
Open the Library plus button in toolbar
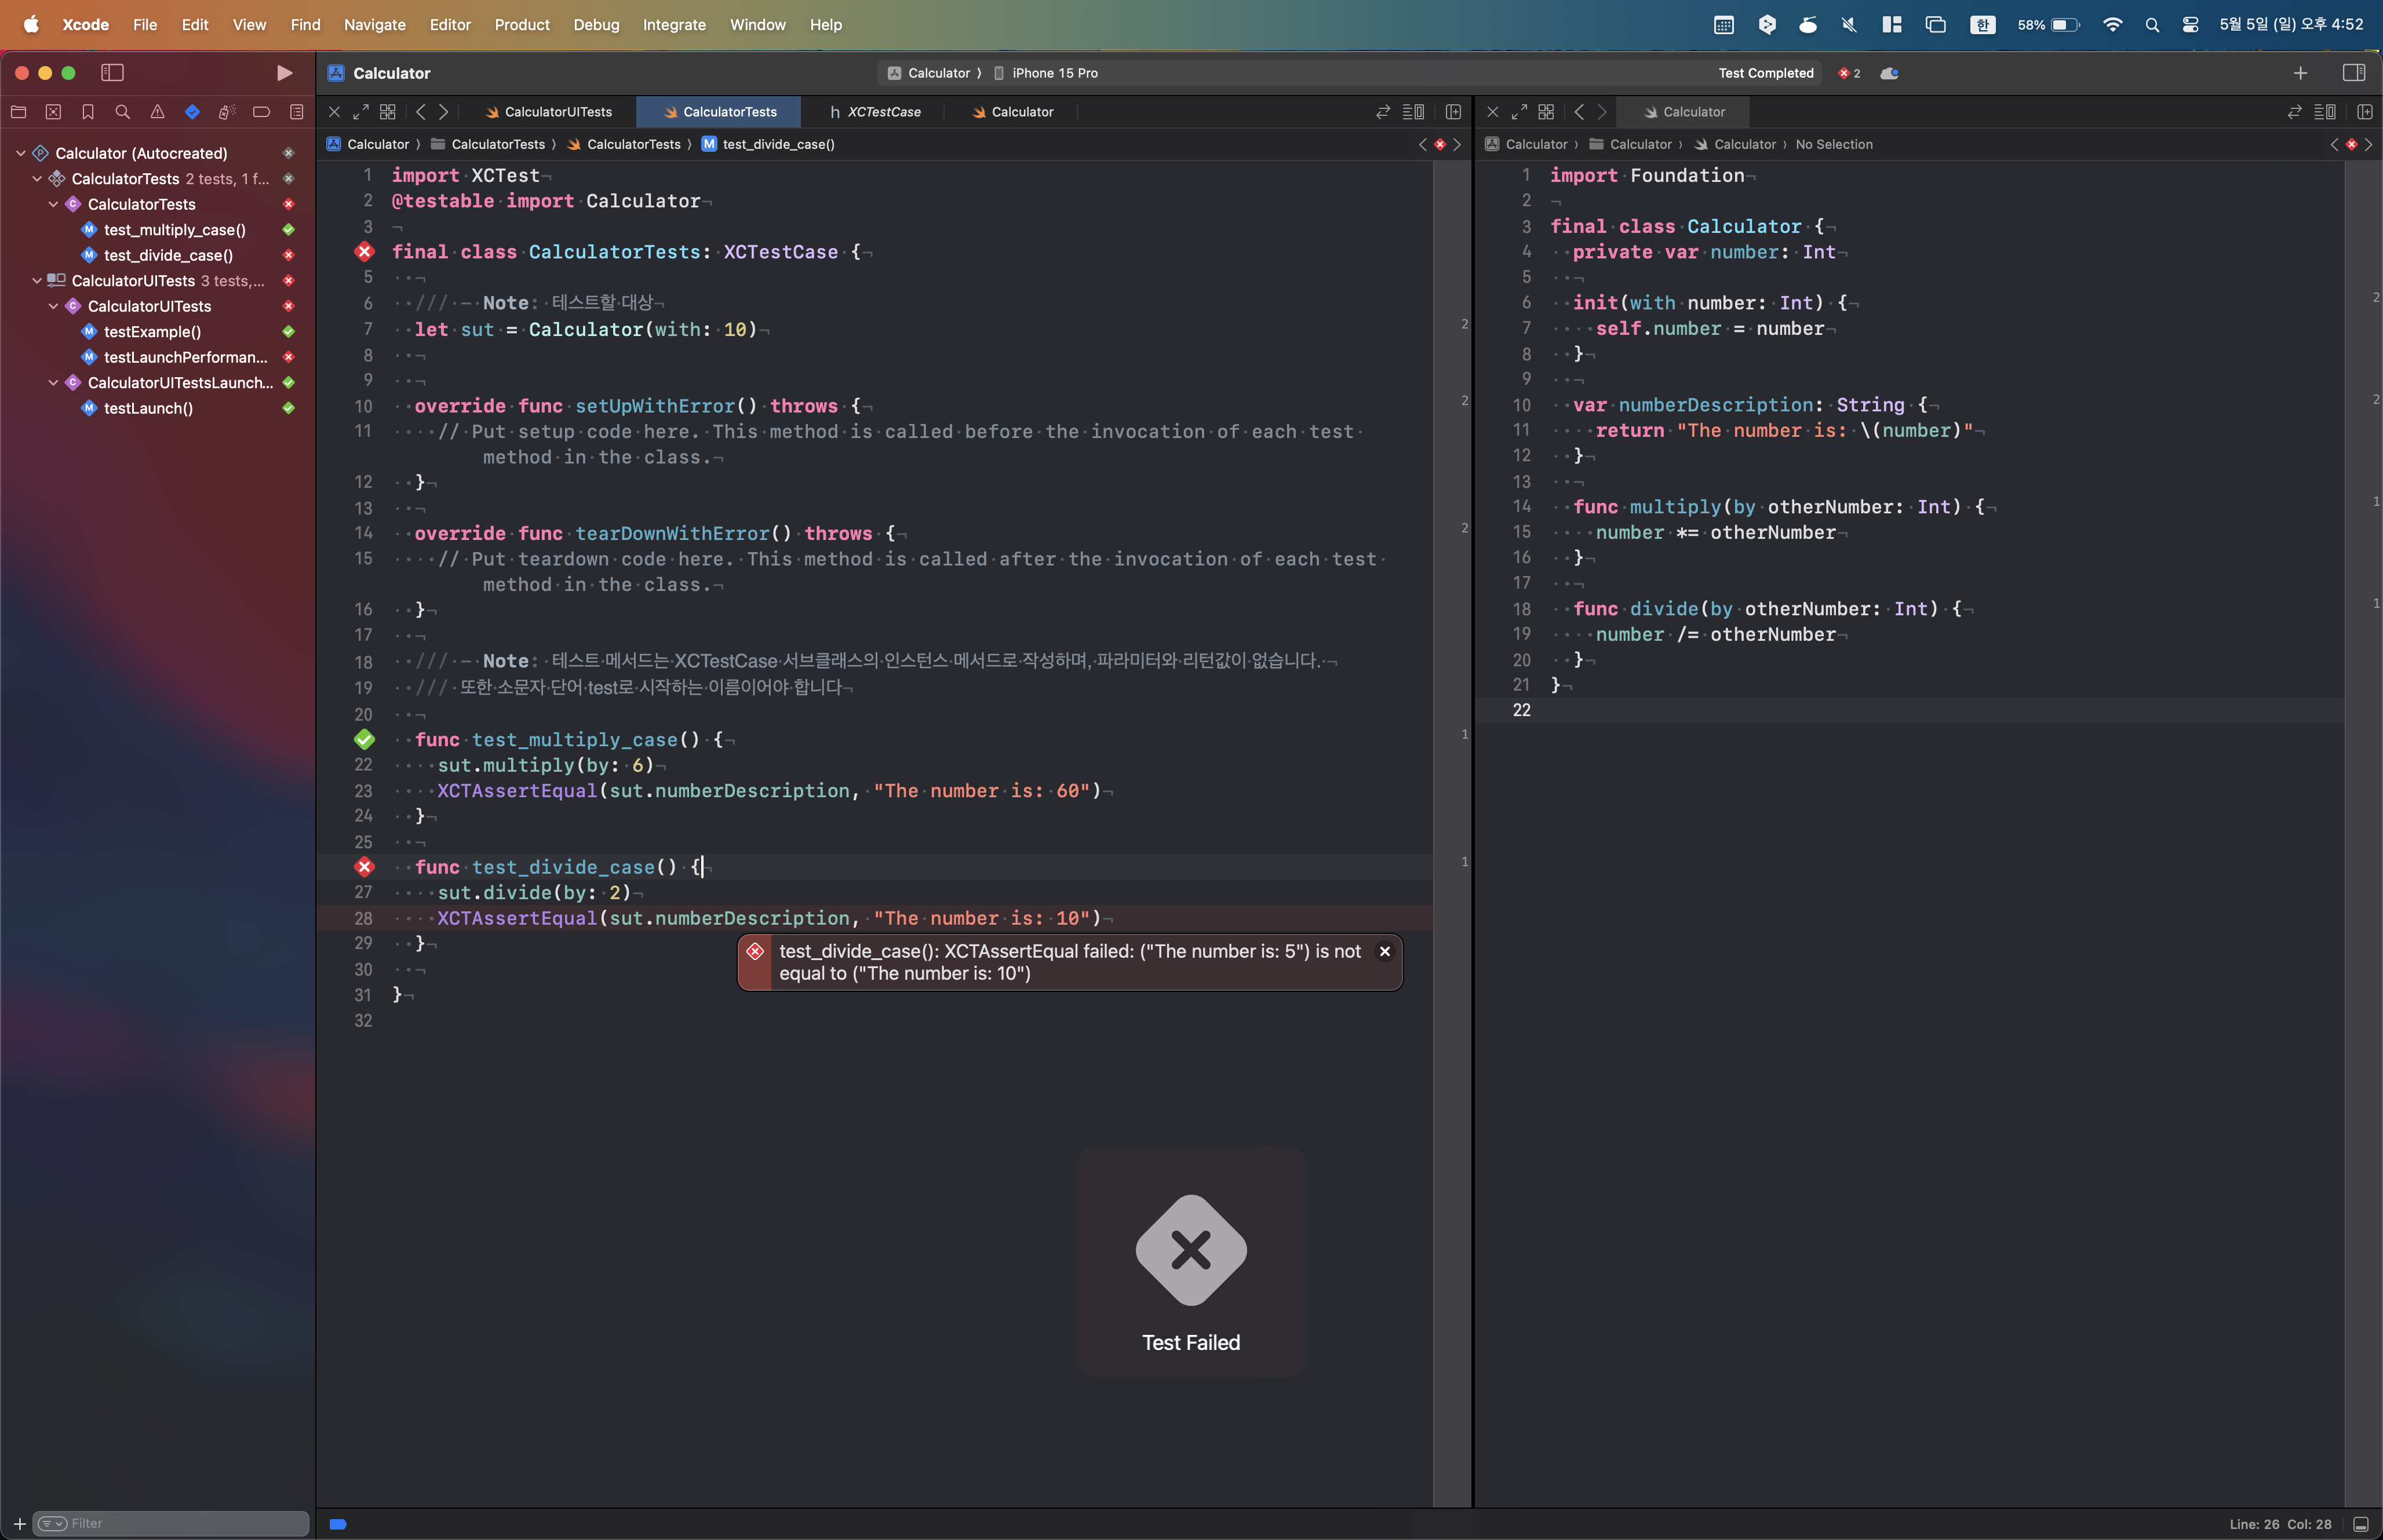click(2300, 73)
